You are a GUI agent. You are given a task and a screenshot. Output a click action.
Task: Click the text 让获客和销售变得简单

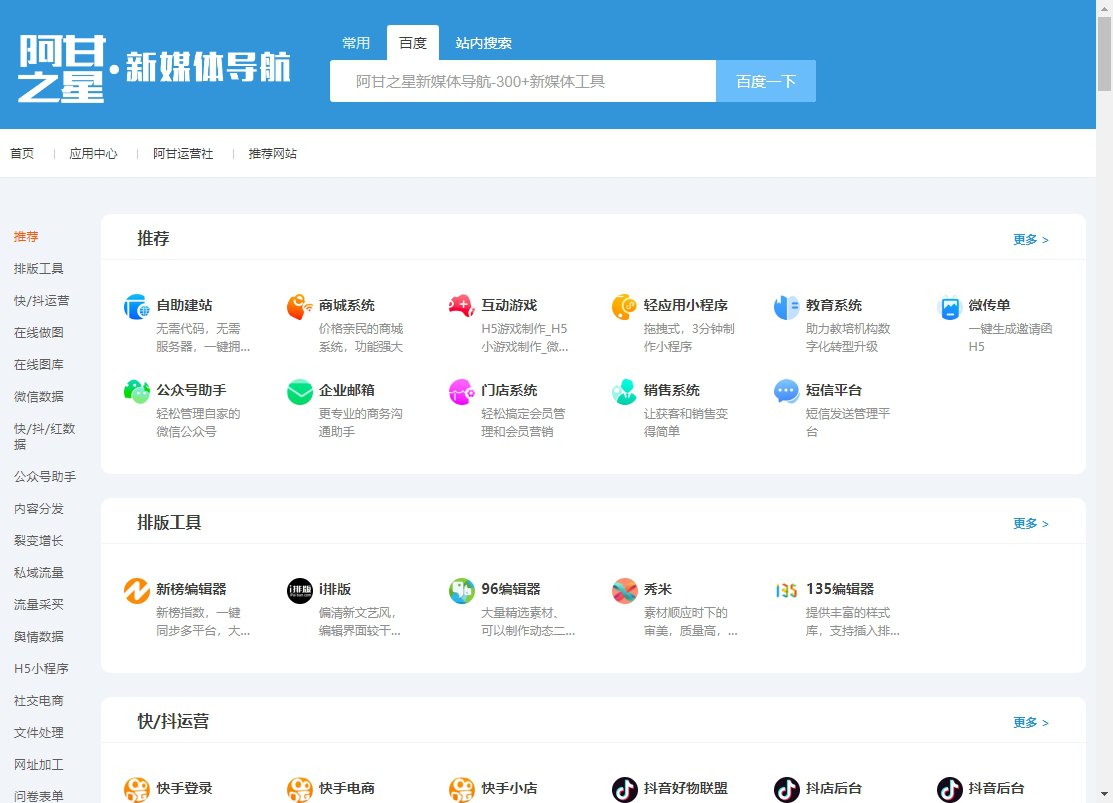click(686, 422)
